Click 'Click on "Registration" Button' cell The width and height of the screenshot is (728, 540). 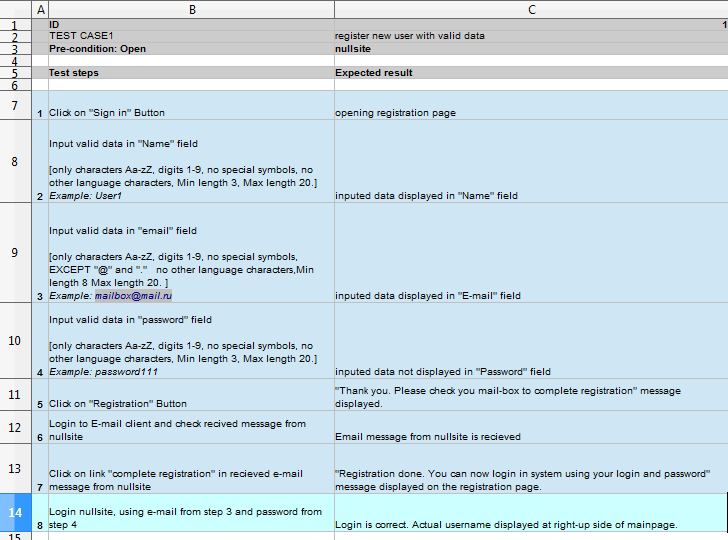click(191, 395)
